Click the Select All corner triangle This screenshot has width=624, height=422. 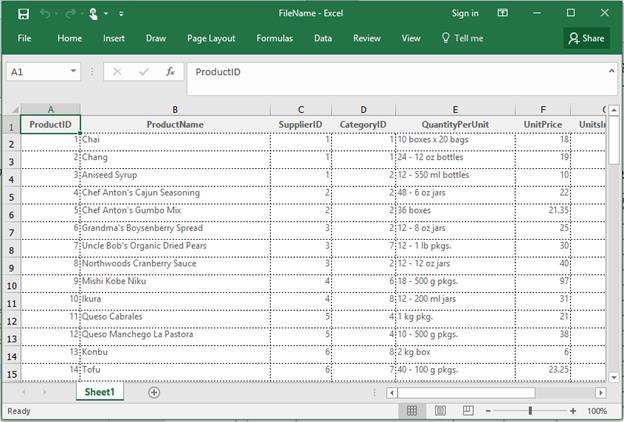pos(14,109)
